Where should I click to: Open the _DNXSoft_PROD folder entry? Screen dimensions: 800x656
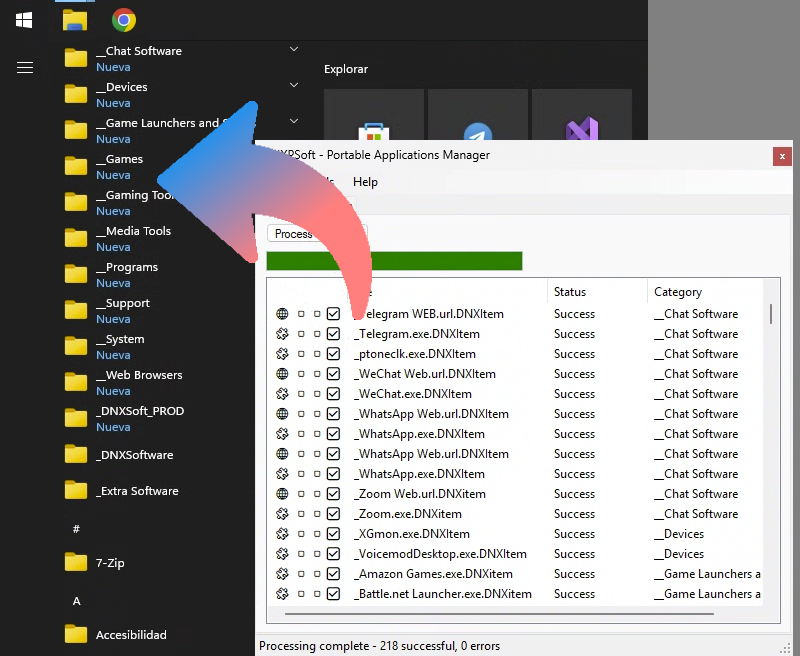click(140, 419)
